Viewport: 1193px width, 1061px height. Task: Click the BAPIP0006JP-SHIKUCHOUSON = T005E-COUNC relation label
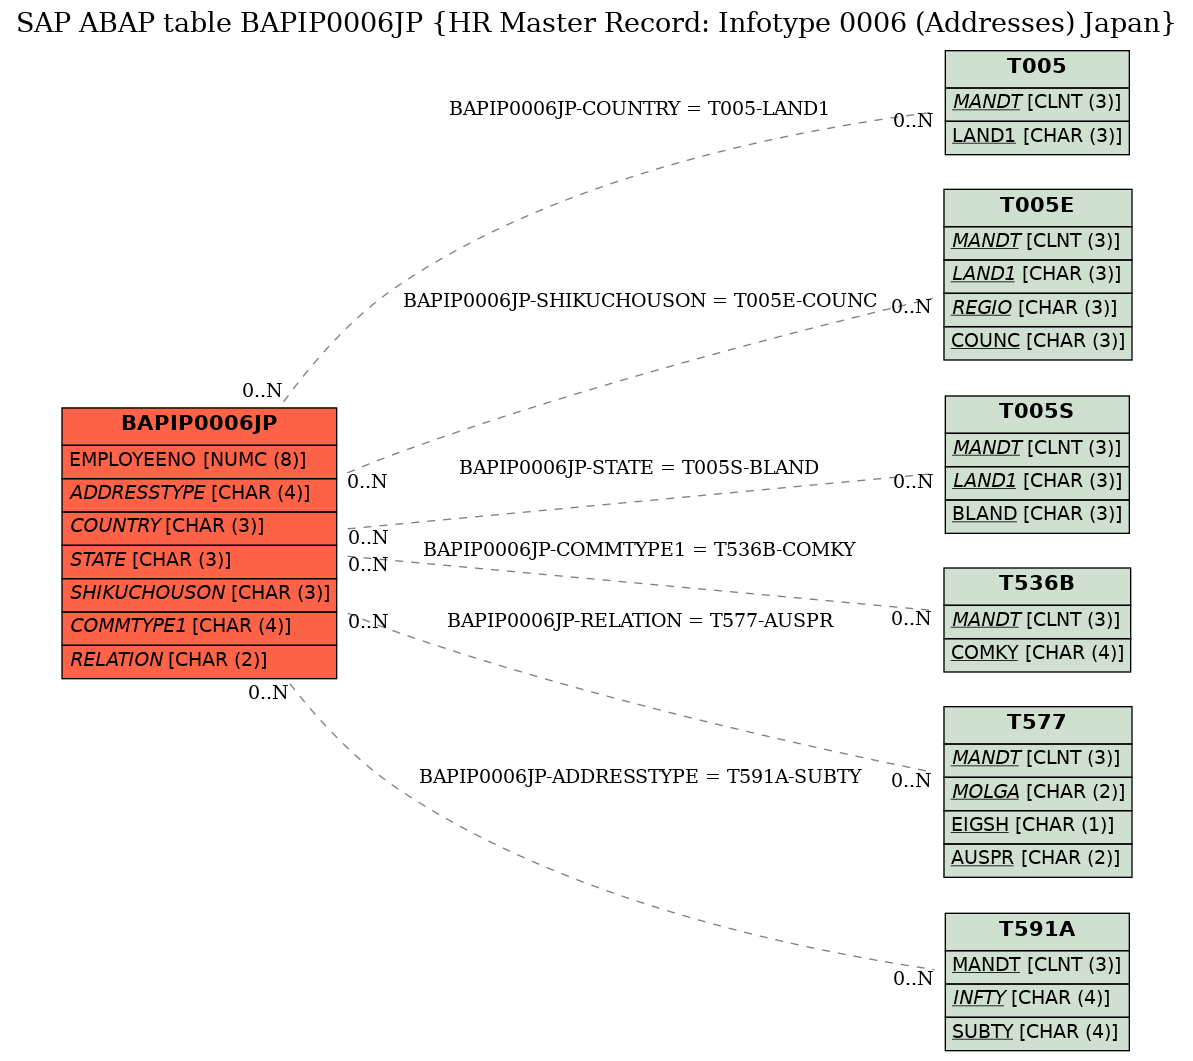pos(640,301)
